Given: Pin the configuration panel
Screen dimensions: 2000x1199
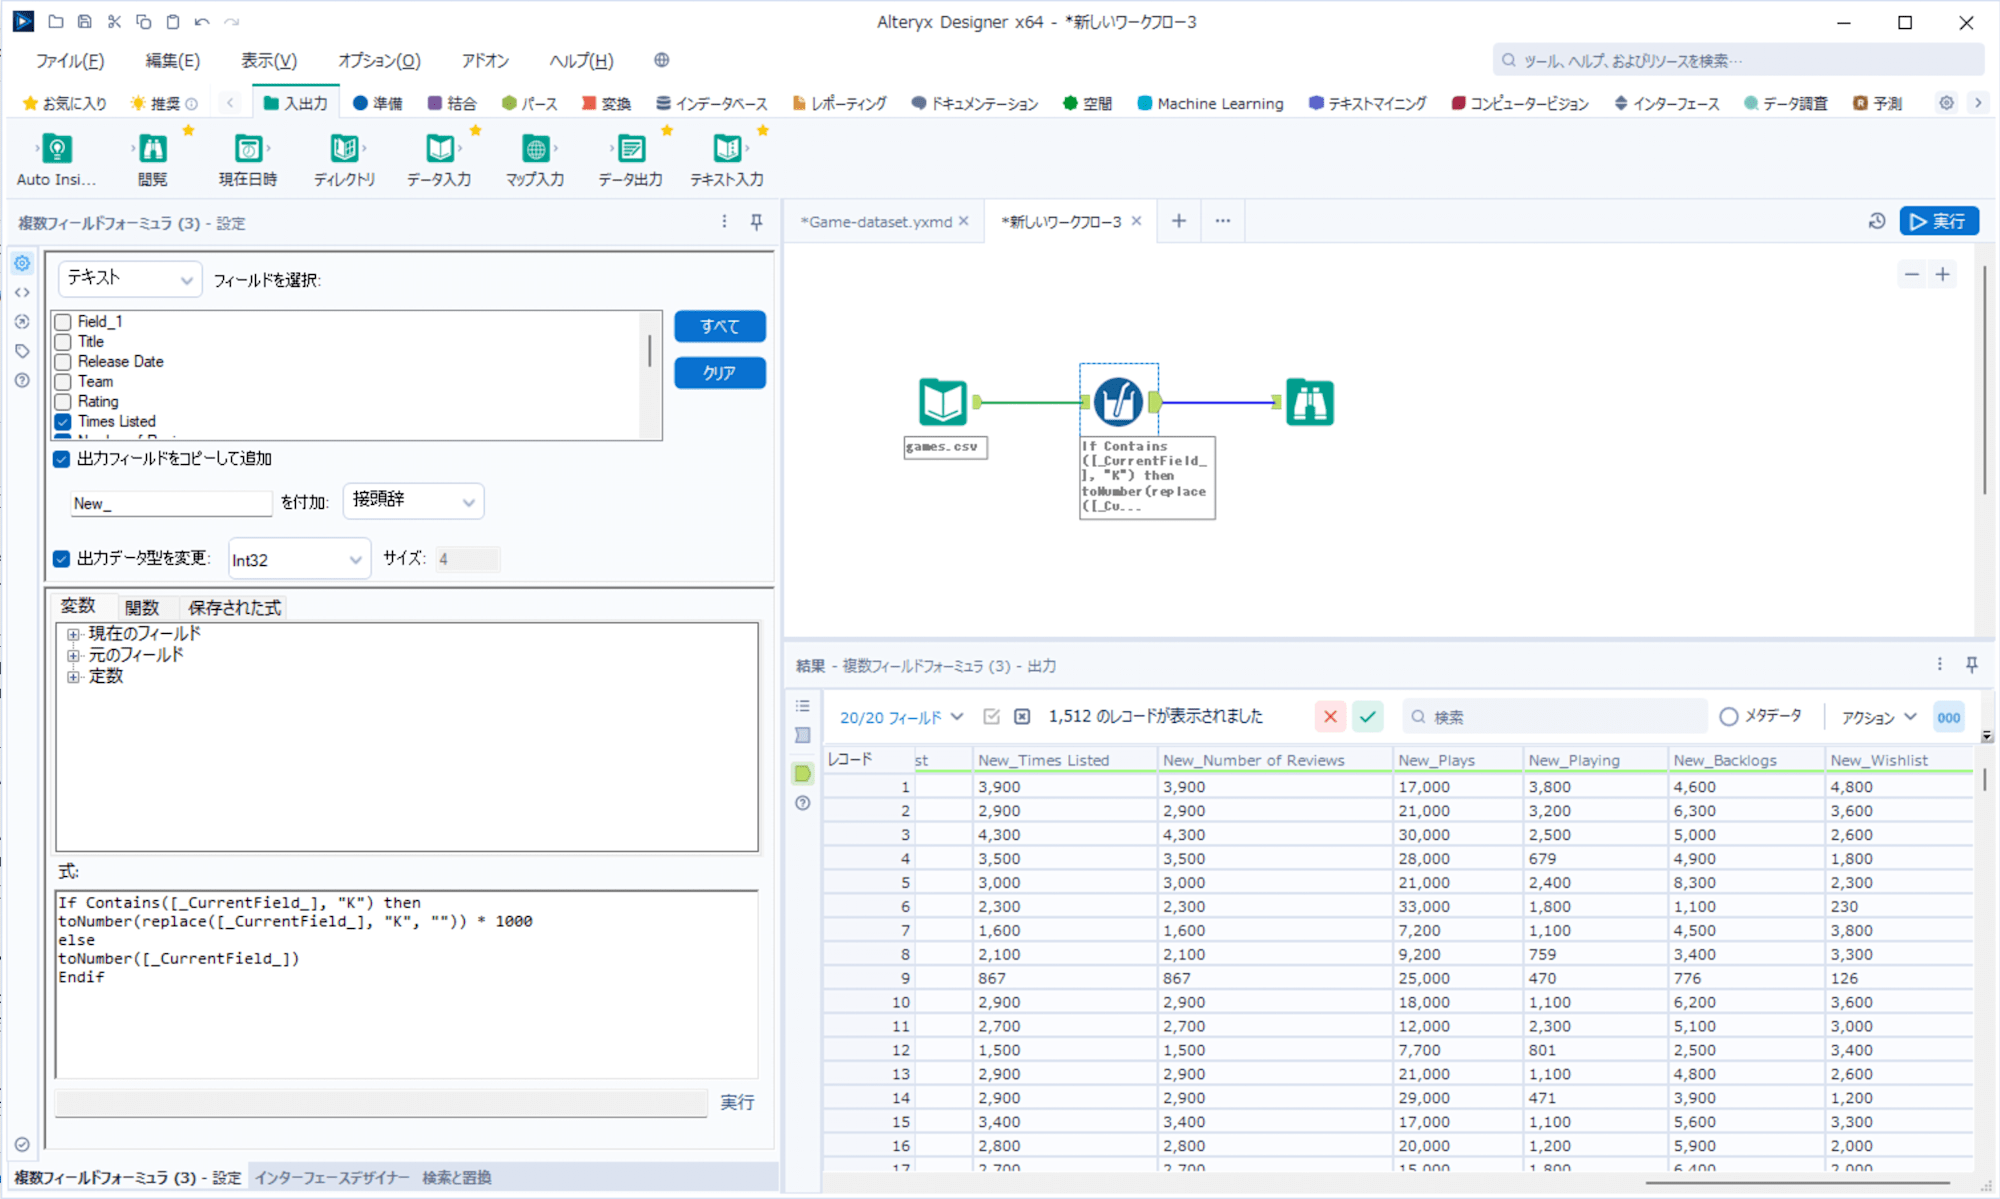Looking at the screenshot, I should [757, 222].
